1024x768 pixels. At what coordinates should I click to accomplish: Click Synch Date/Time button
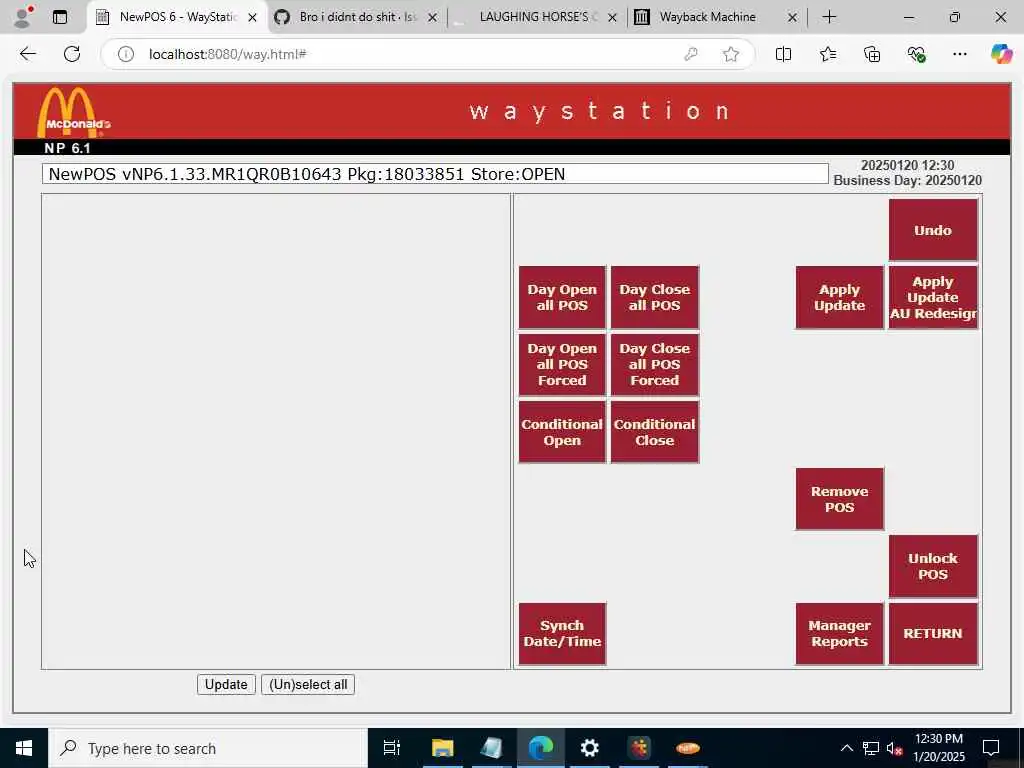pos(562,633)
